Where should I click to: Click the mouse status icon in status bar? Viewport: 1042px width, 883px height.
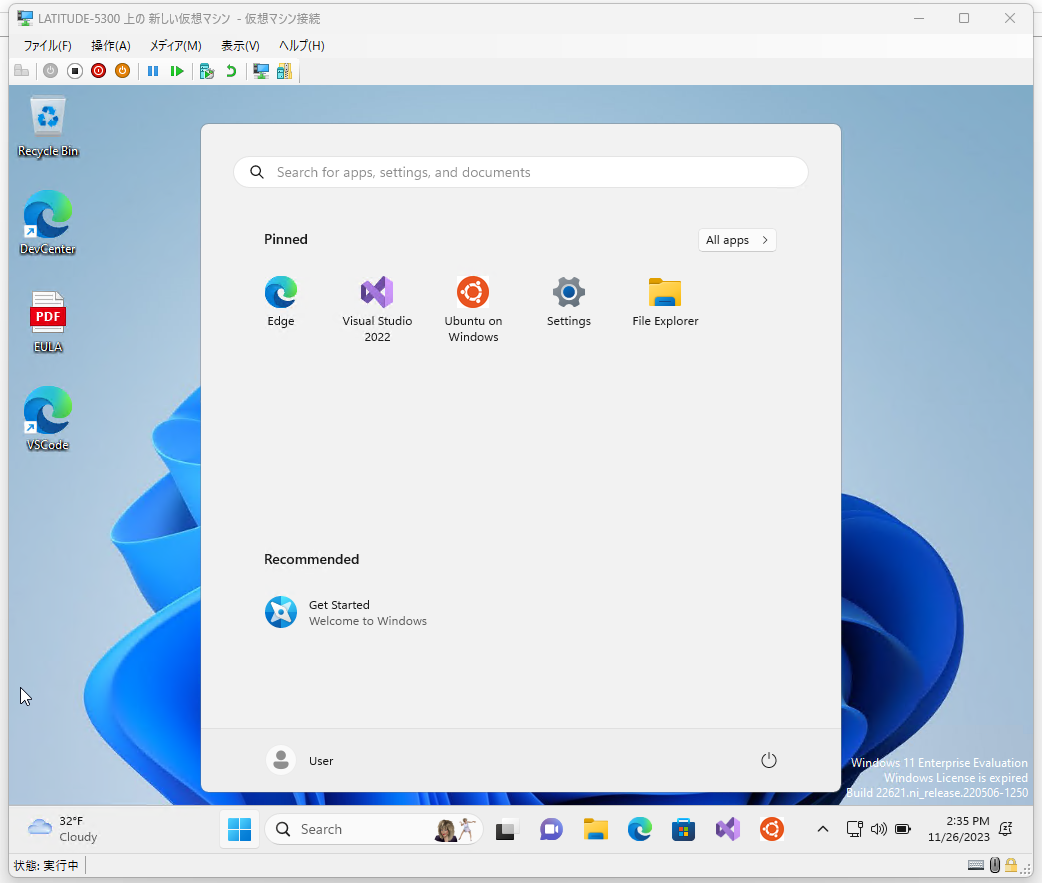point(994,865)
